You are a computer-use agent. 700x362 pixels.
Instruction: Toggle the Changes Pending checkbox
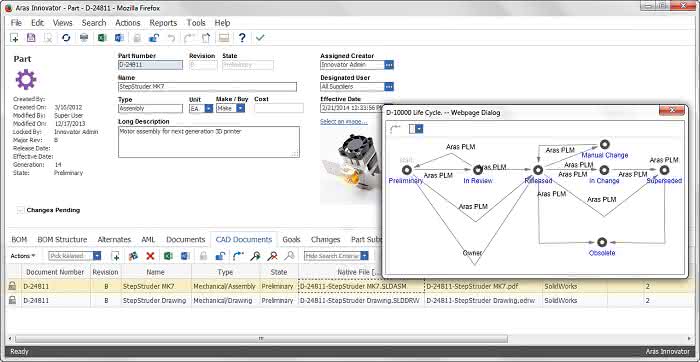[21, 210]
